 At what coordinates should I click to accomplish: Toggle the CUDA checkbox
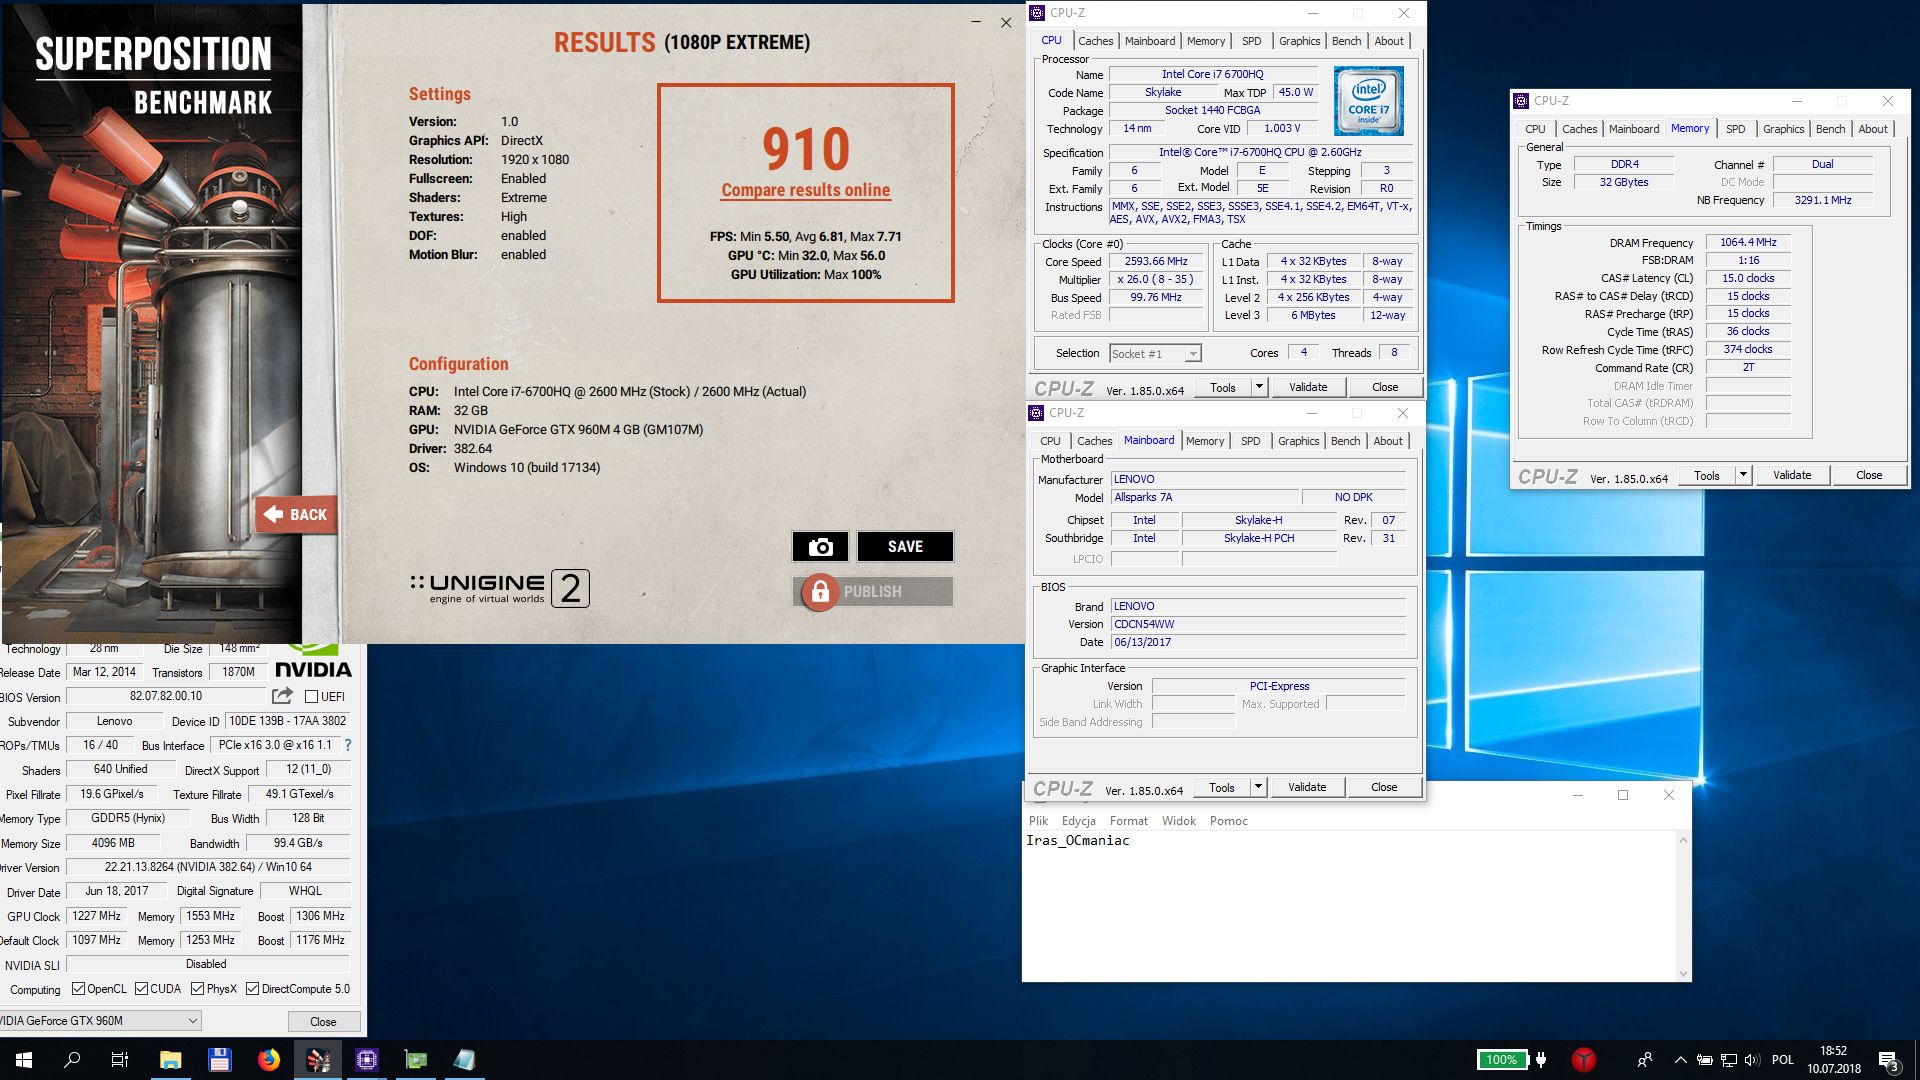click(x=141, y=989)
